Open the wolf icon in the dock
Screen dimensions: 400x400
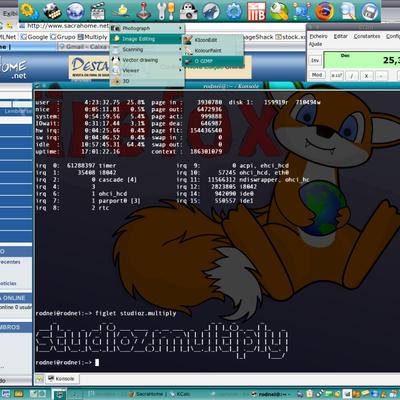(x=211, y=11)
